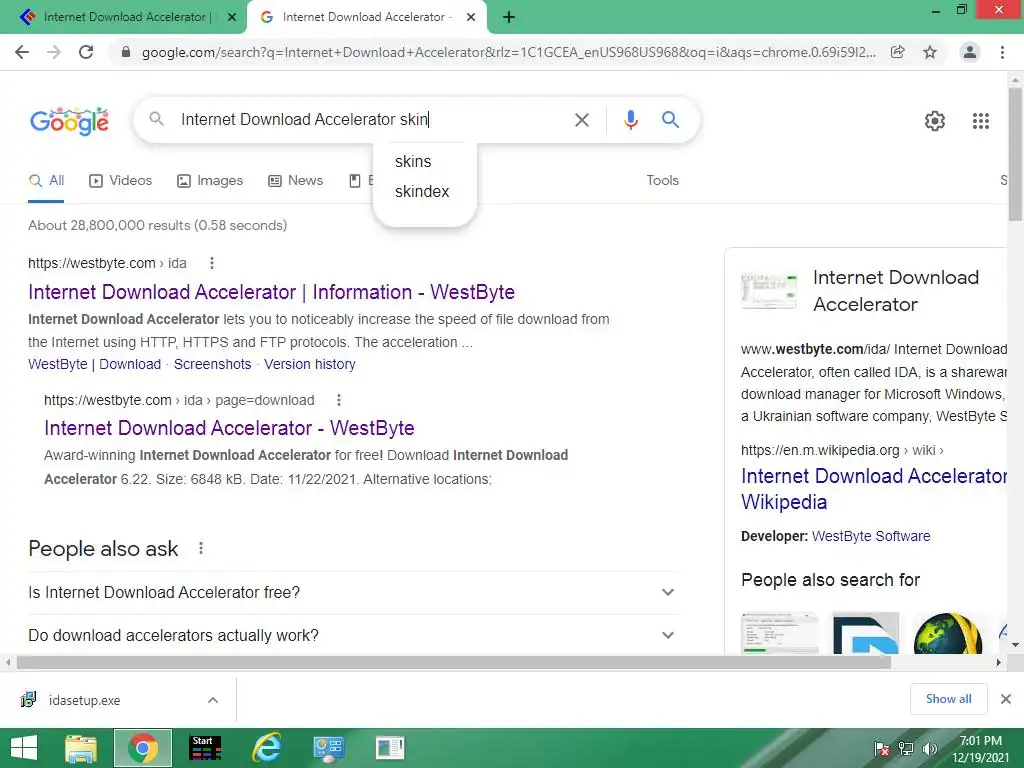Image resolution: width=1024 pixels, height=768 pixels.
Task: Click the flag notification tray icon
Action: coord(882,749)
